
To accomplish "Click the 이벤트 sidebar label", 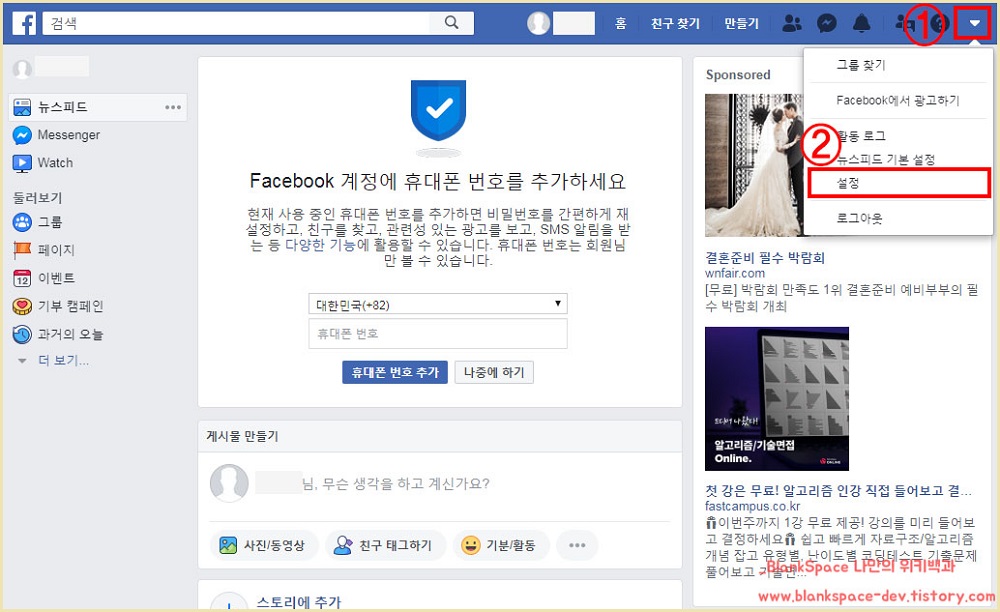I will pyautogui.click(x=56, y=278).
